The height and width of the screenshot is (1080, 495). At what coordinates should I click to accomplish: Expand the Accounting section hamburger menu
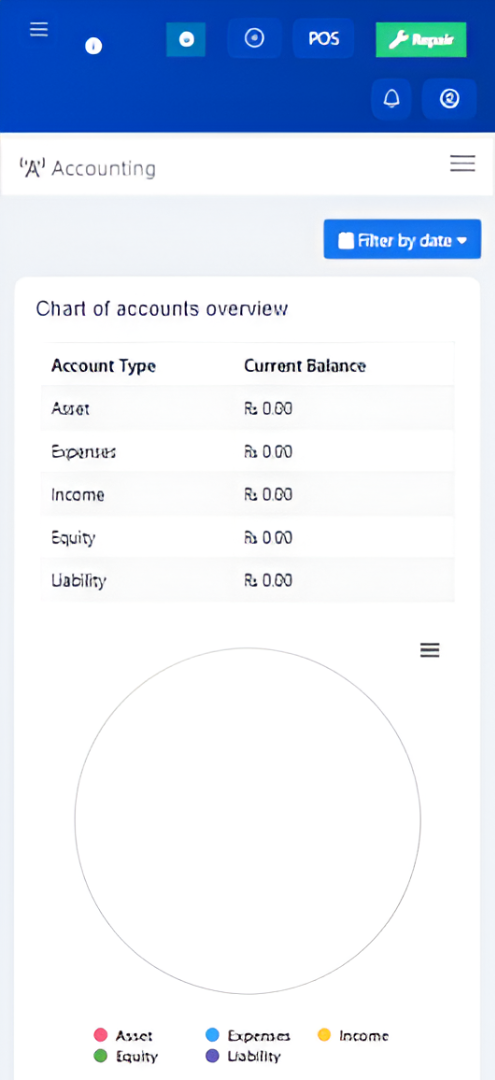click(x=463, y=163)
